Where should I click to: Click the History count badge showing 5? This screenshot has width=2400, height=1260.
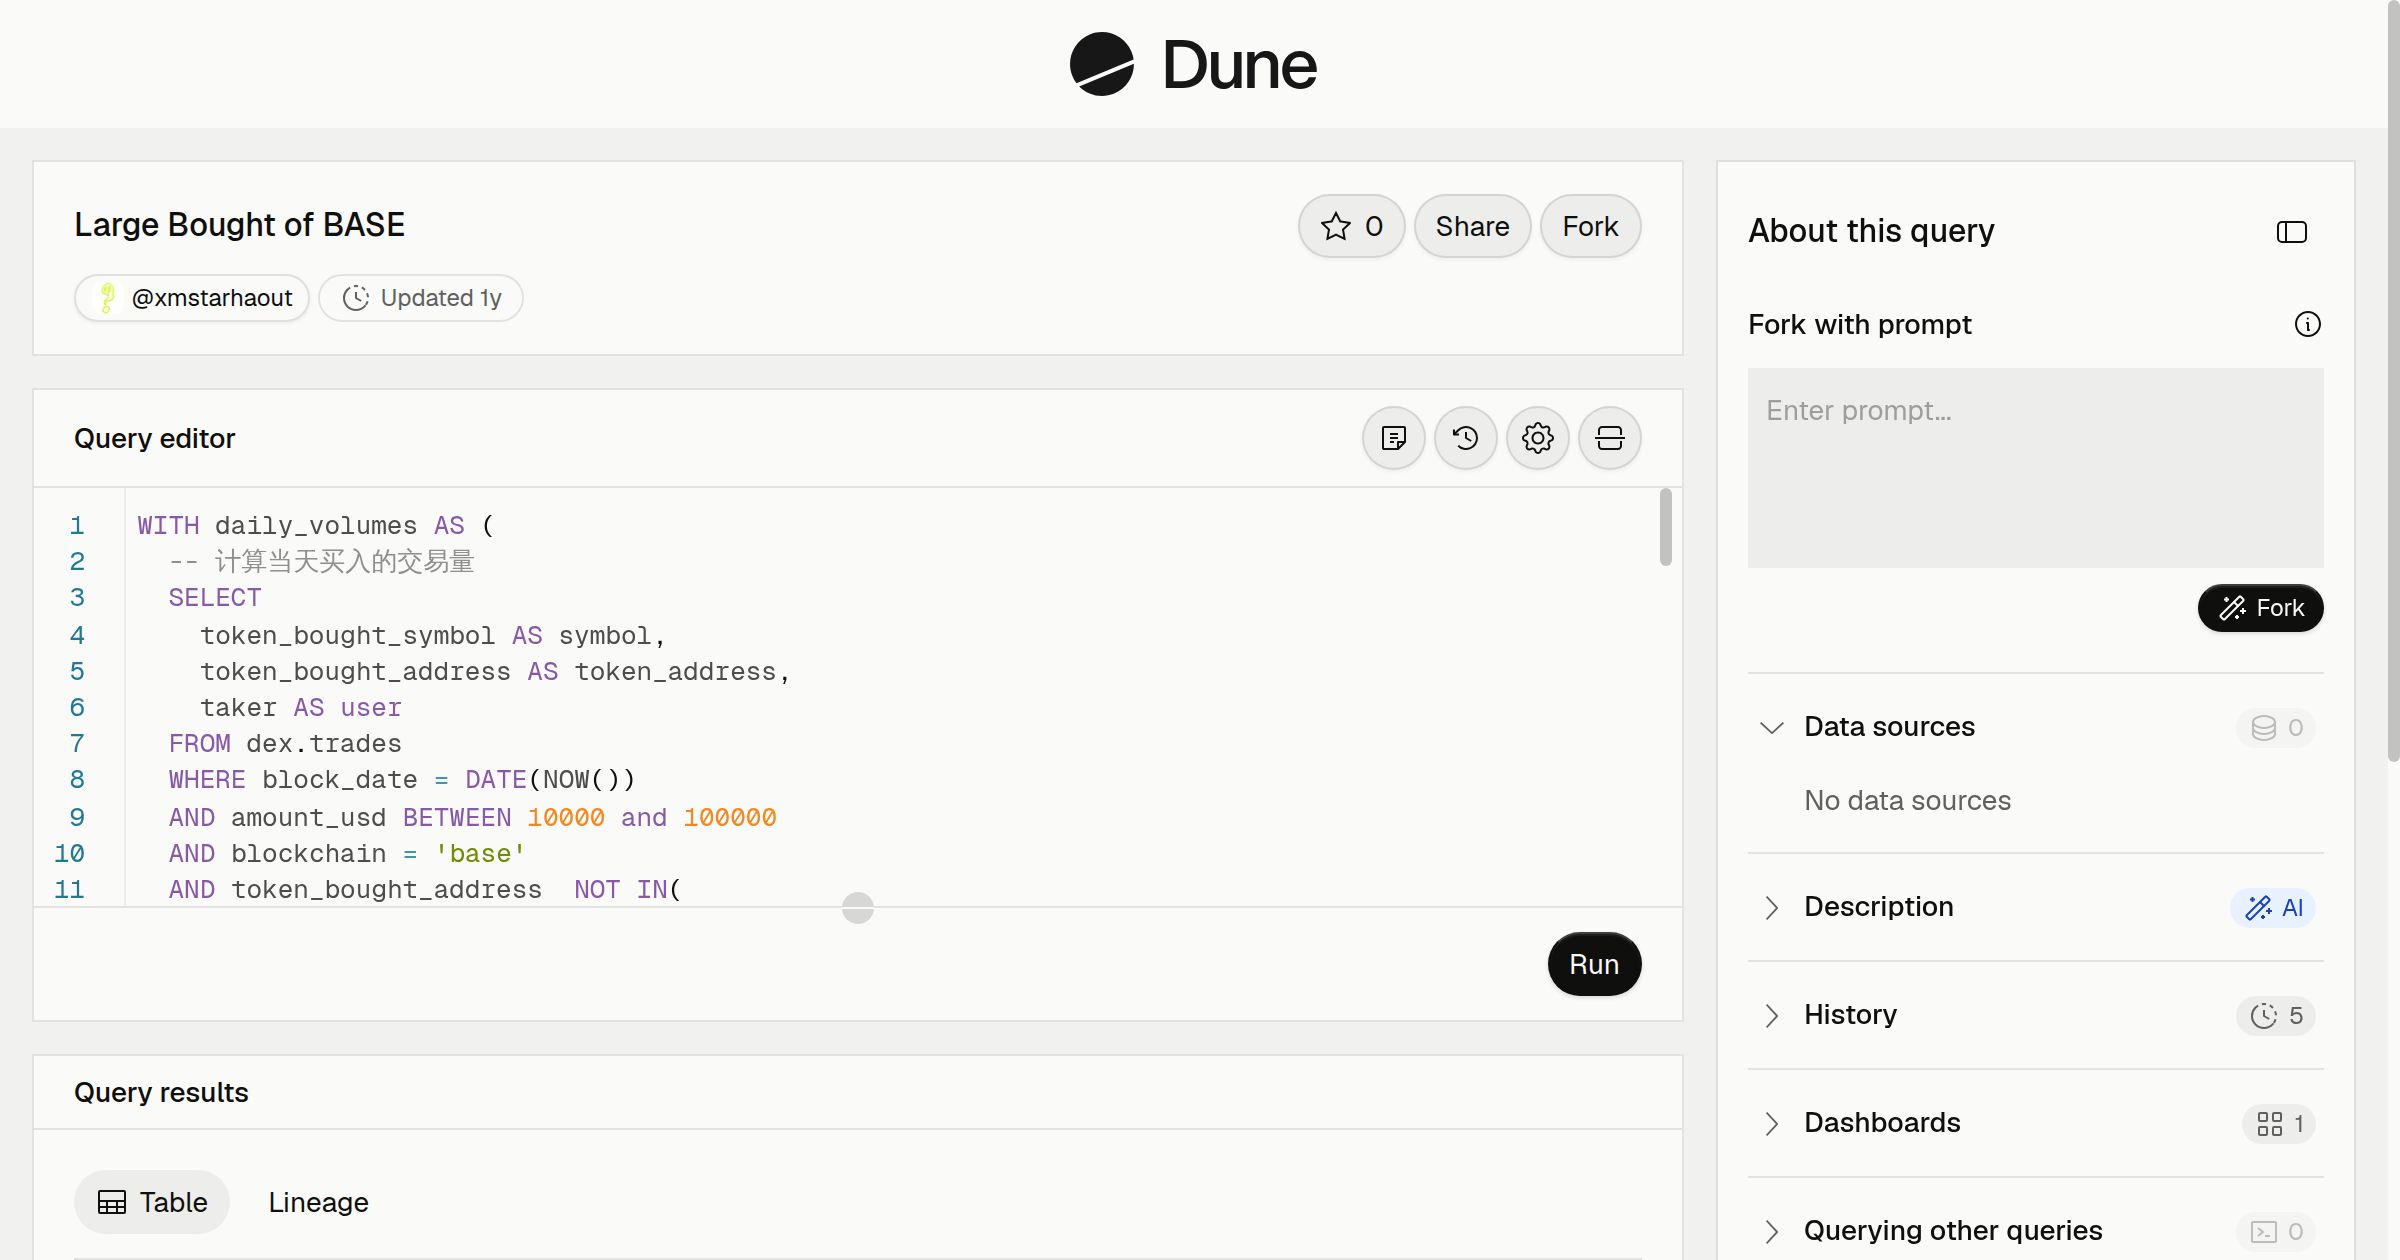click(2276, 1016)
